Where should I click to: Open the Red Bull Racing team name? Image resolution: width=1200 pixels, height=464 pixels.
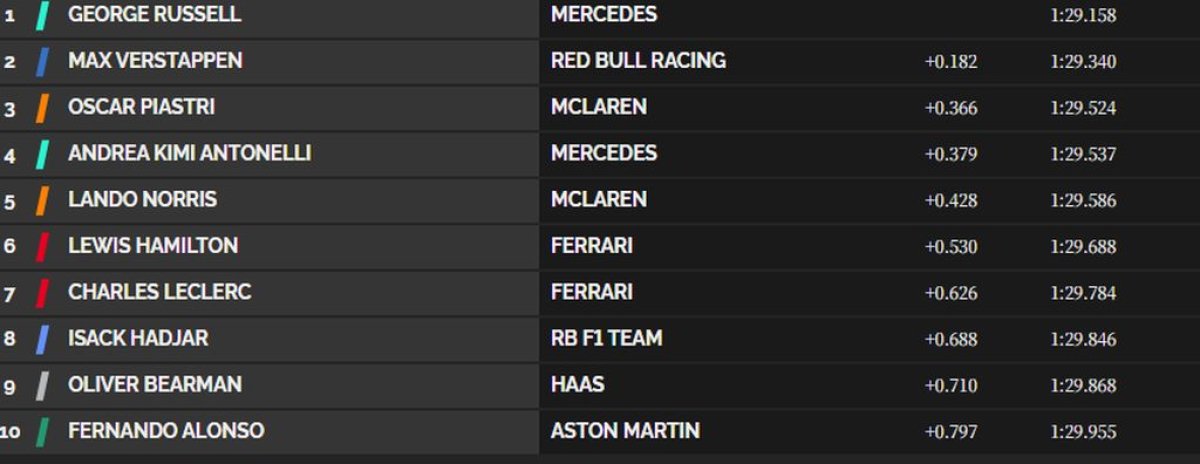pyautogui.click(x=638, y=61)
